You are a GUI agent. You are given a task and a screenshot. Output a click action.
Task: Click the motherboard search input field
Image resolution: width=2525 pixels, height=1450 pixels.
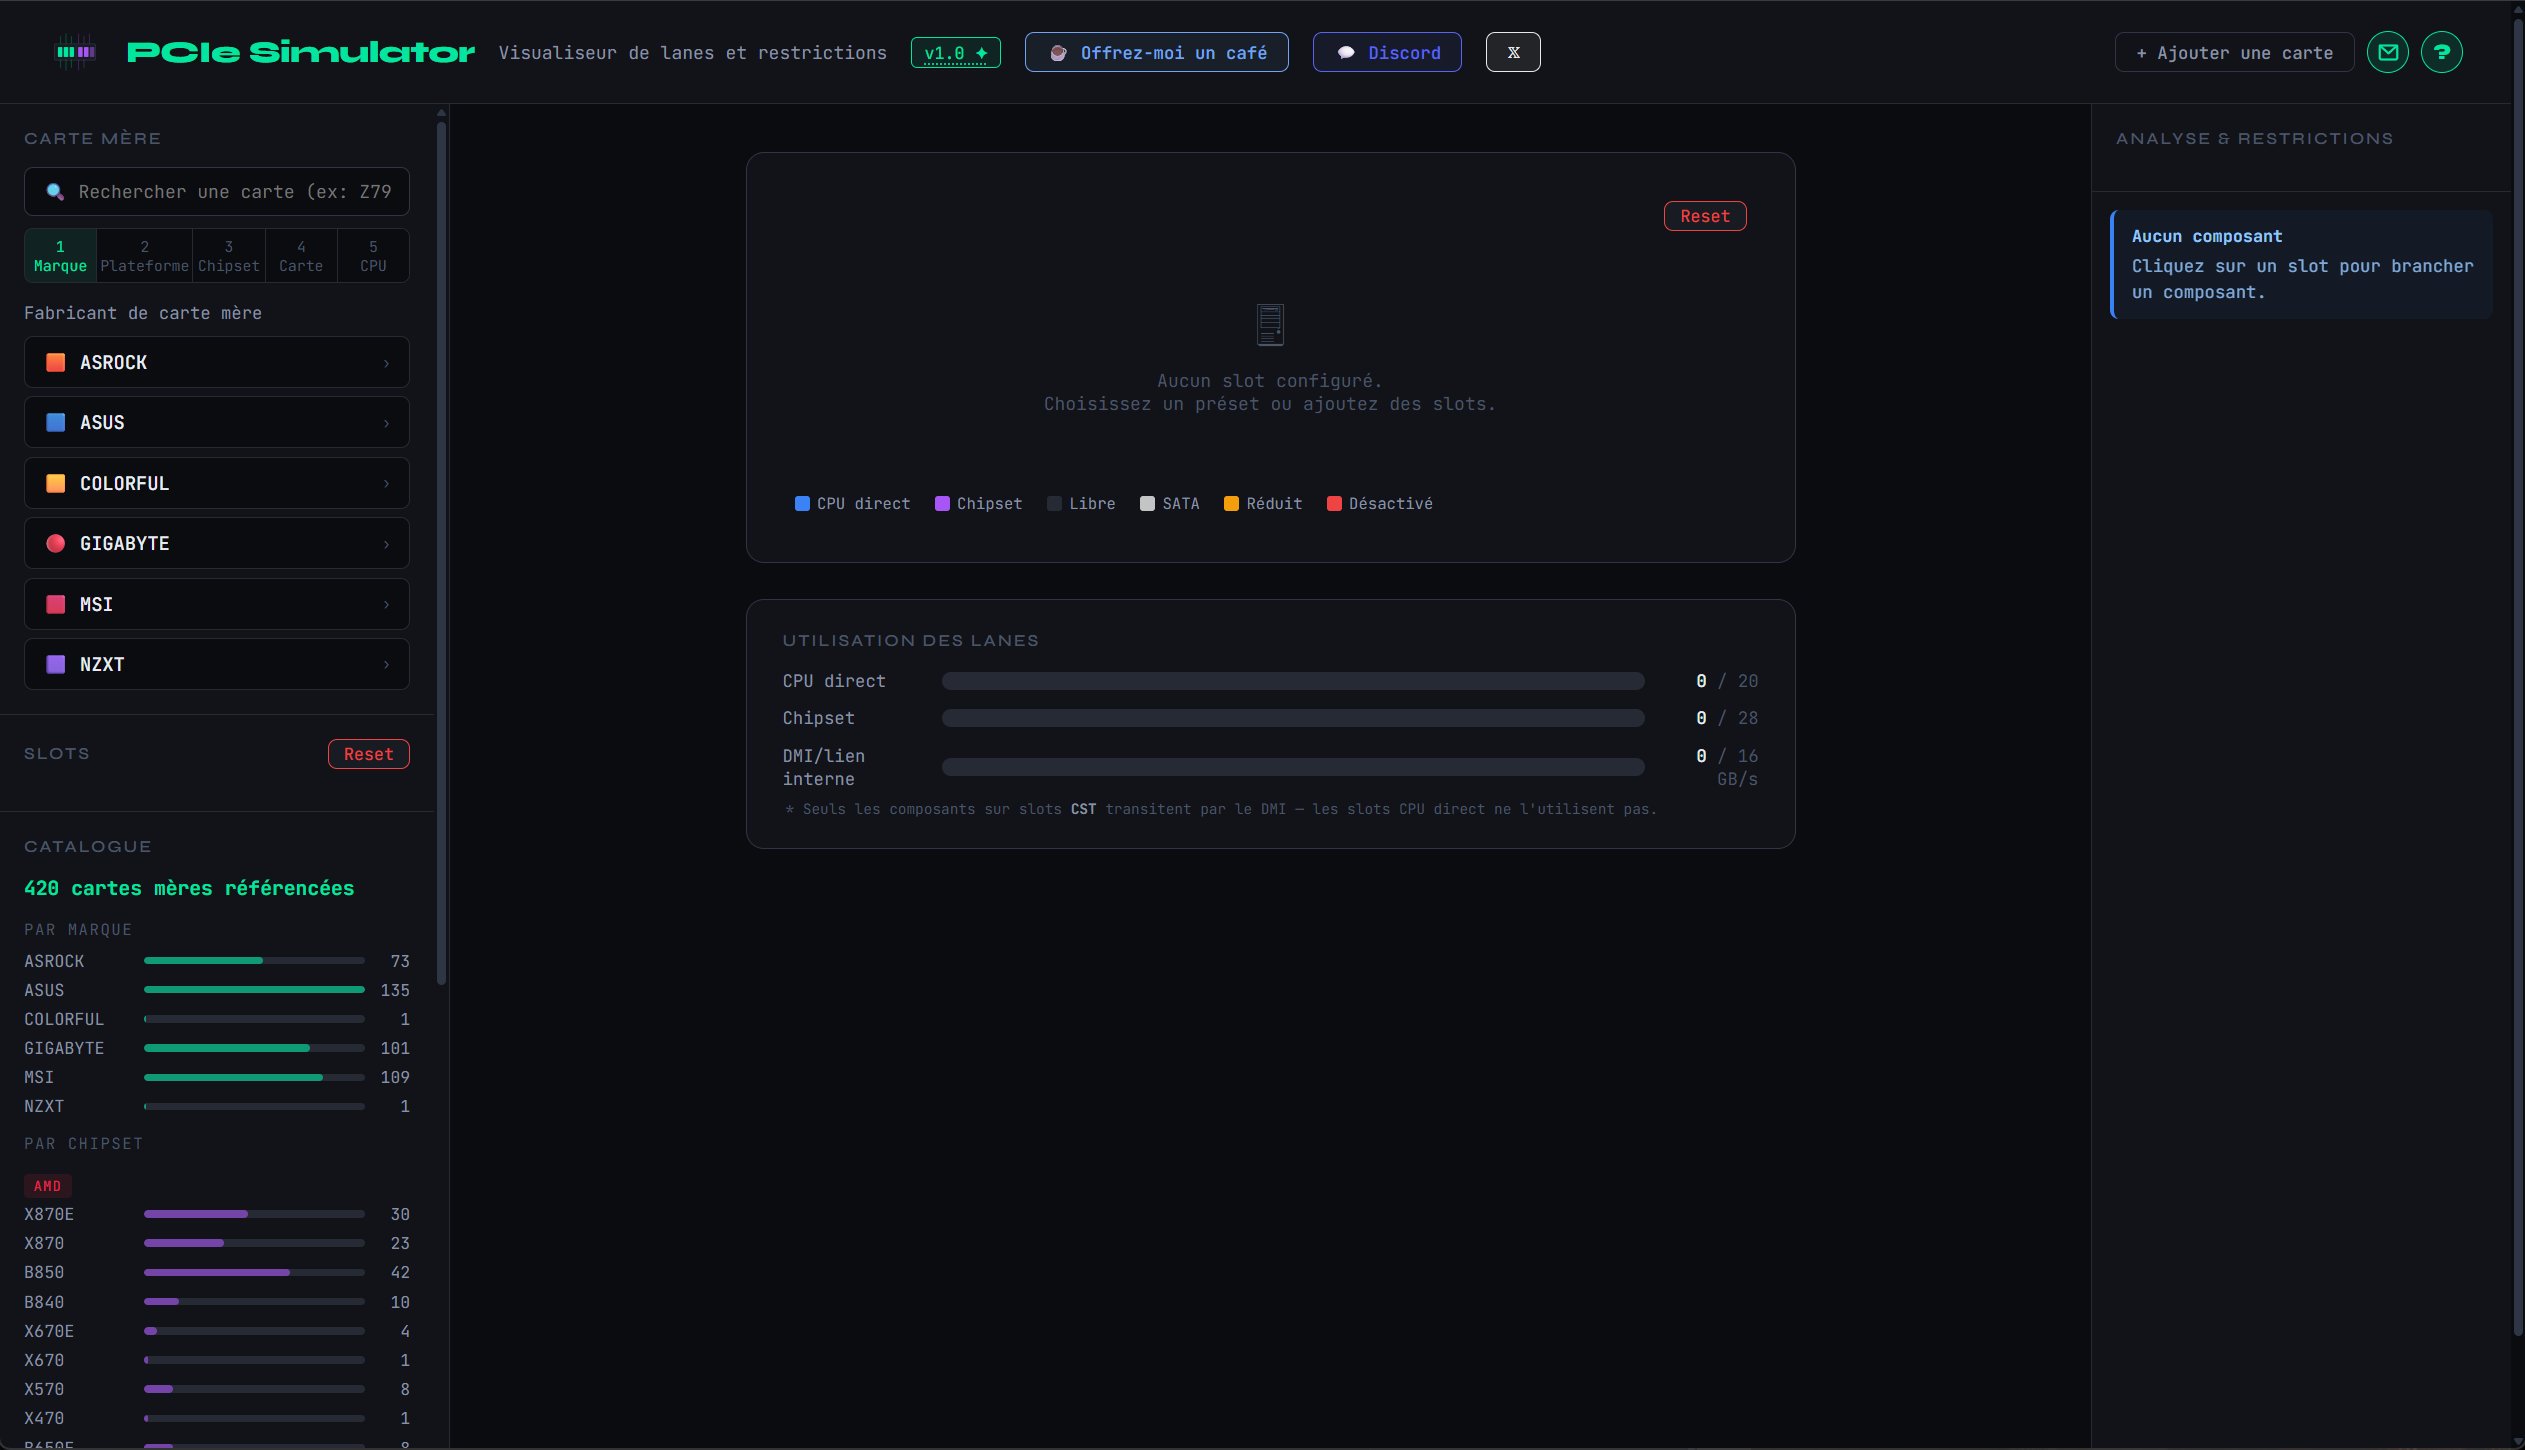click(217, 191)
